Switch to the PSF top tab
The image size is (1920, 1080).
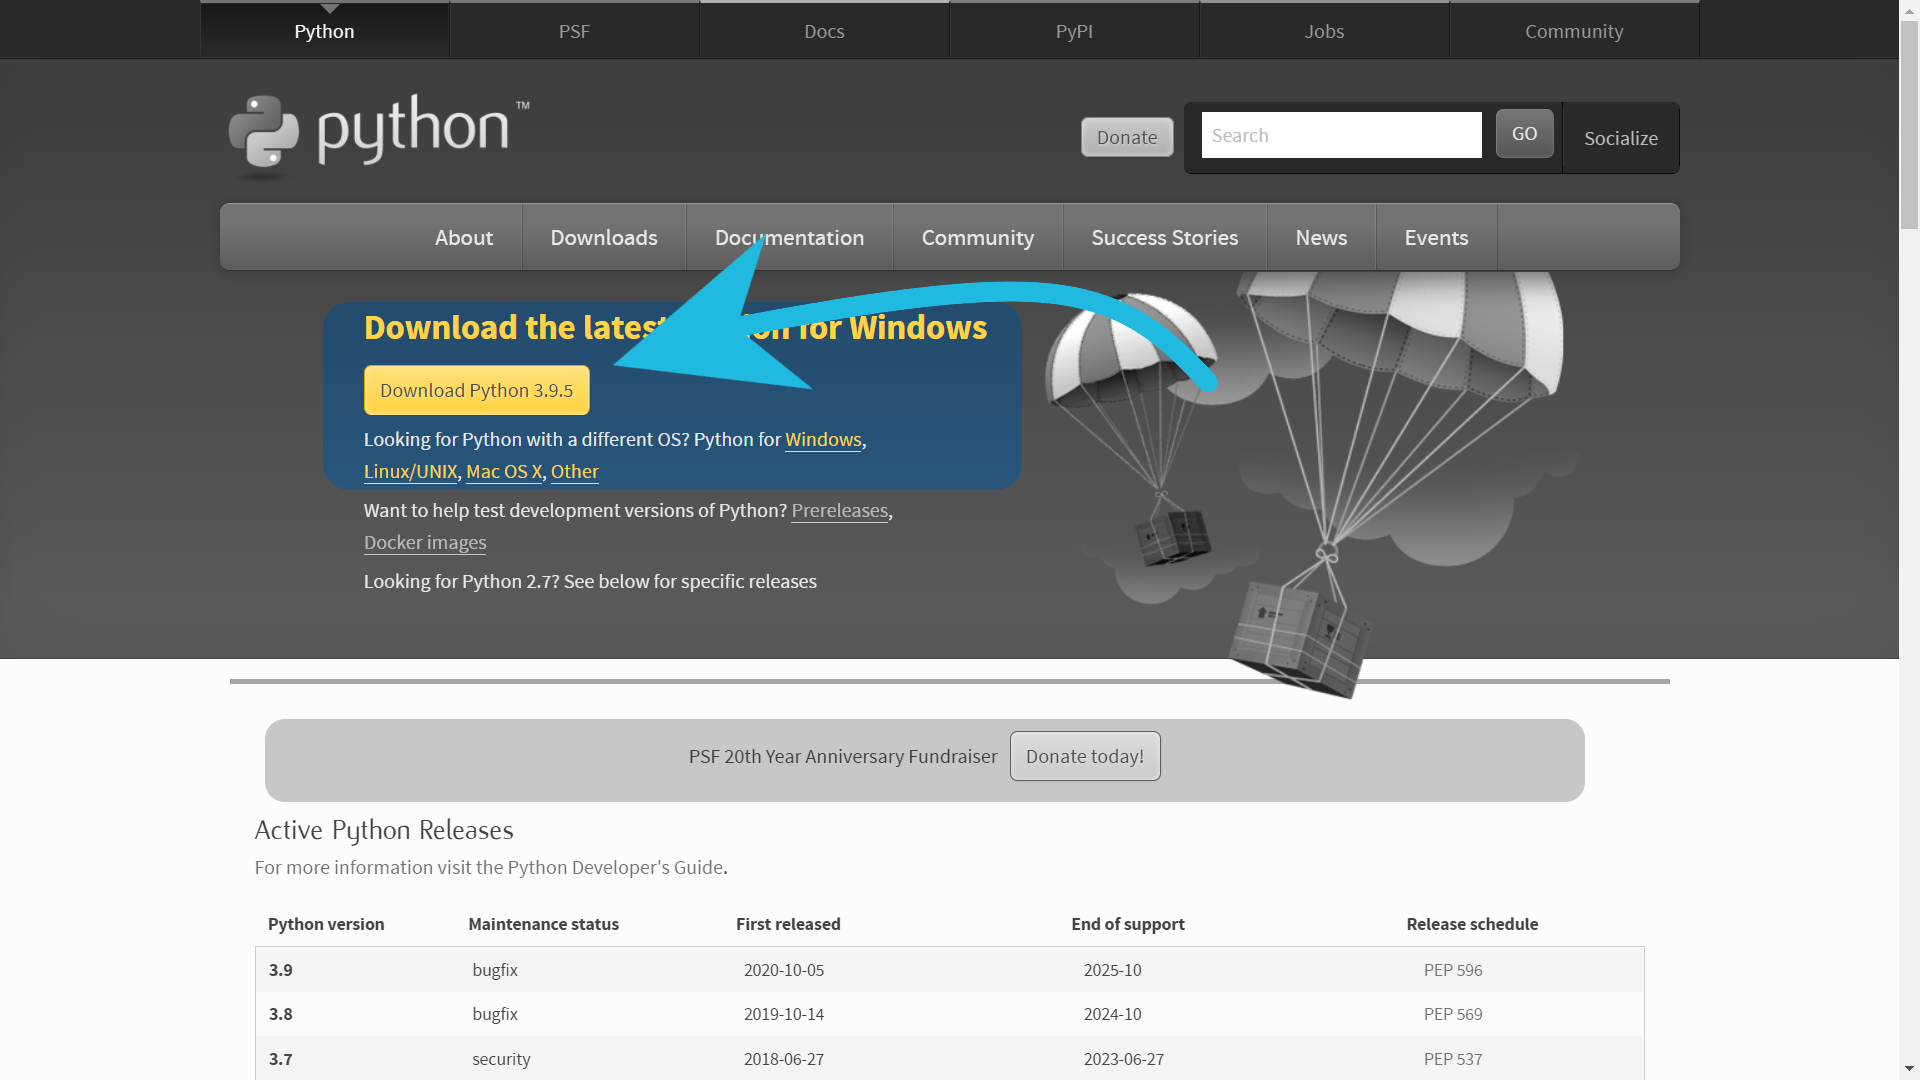click(574, 31)
